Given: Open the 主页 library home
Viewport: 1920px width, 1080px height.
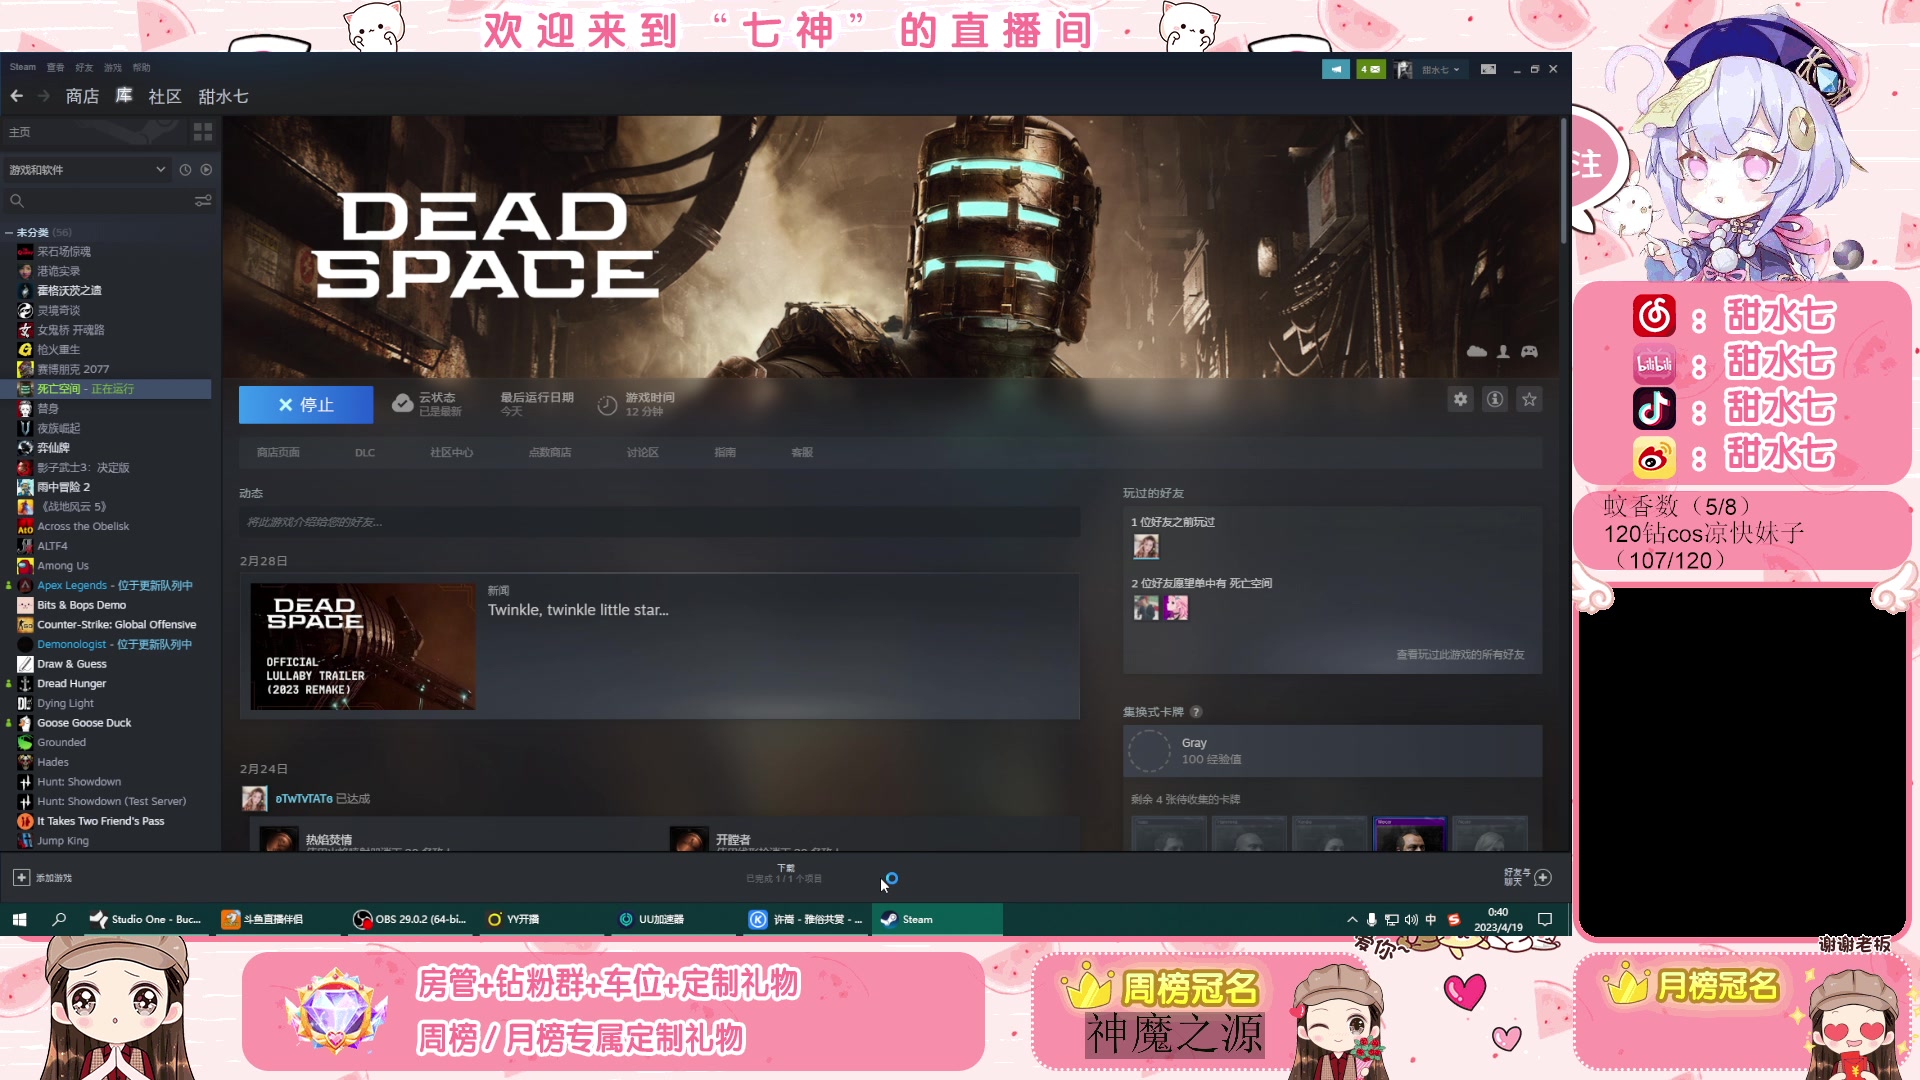Looking at the screenshot, I should click(20, 132).
